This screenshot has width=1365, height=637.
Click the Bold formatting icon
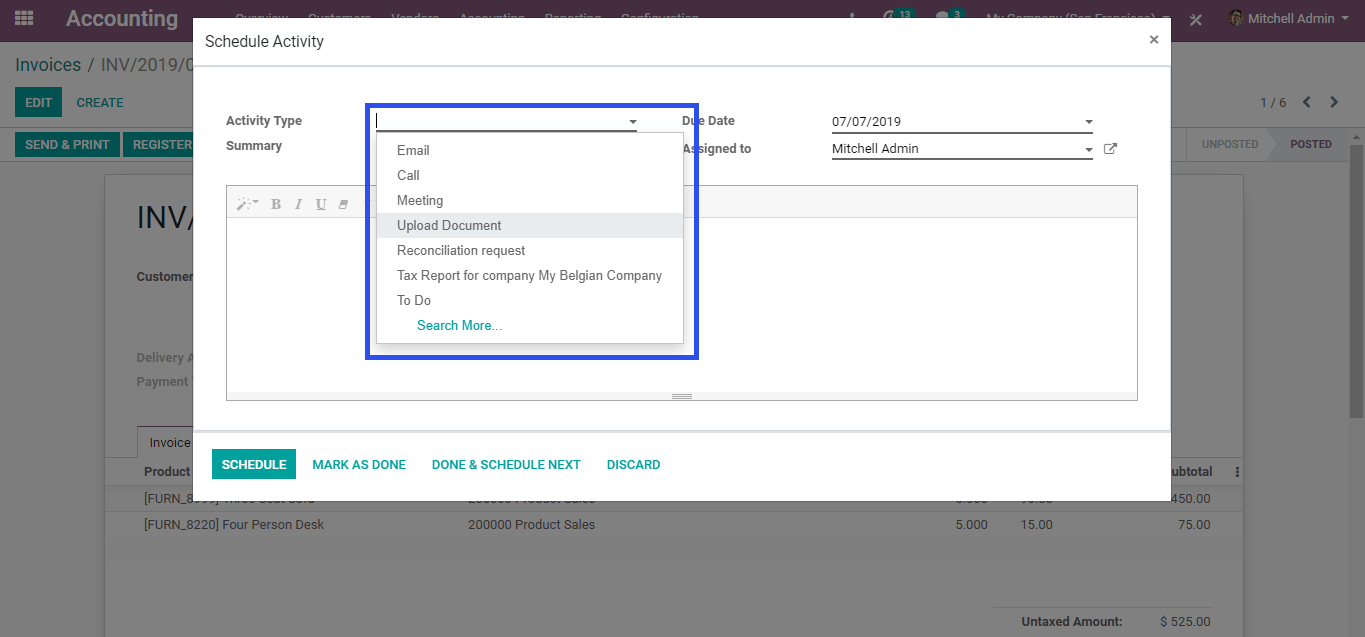pyautogui.click(x=276, y=204)
